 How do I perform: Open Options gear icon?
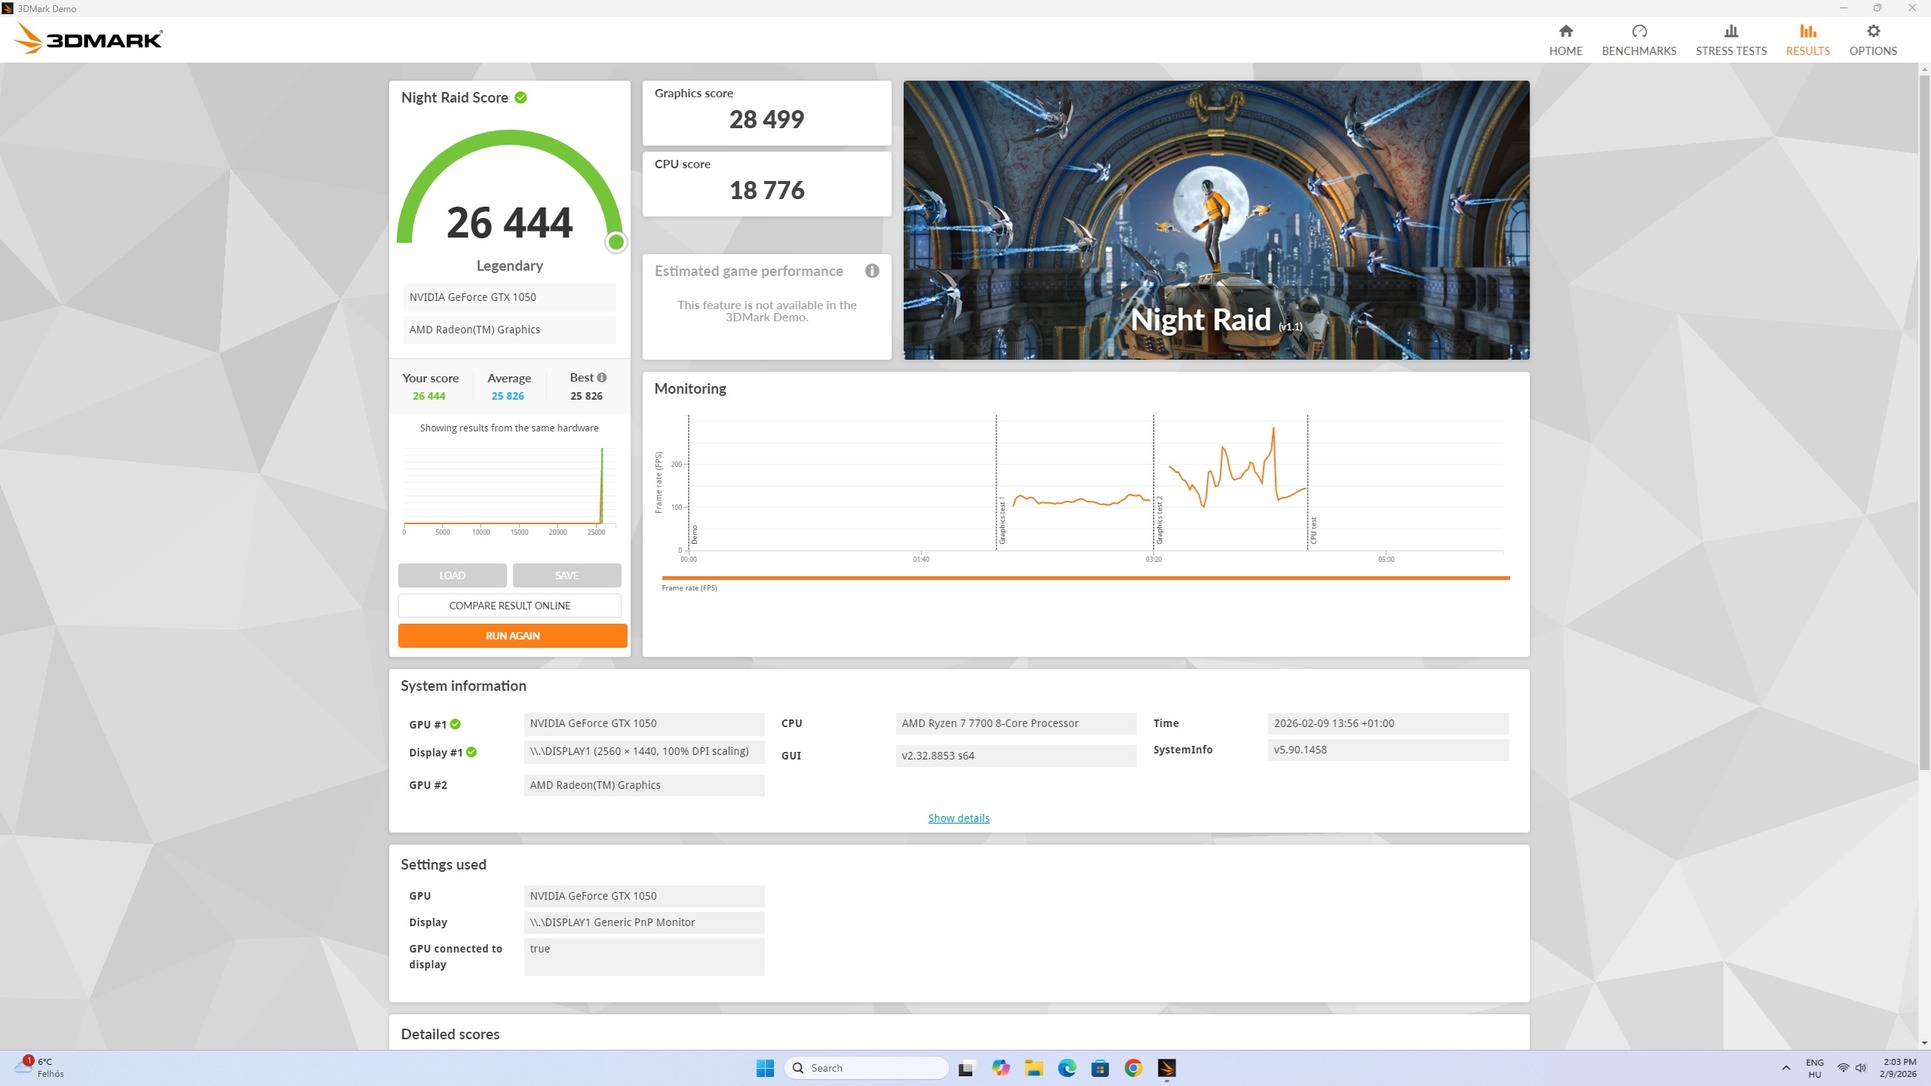click(x=1872, y=32)
